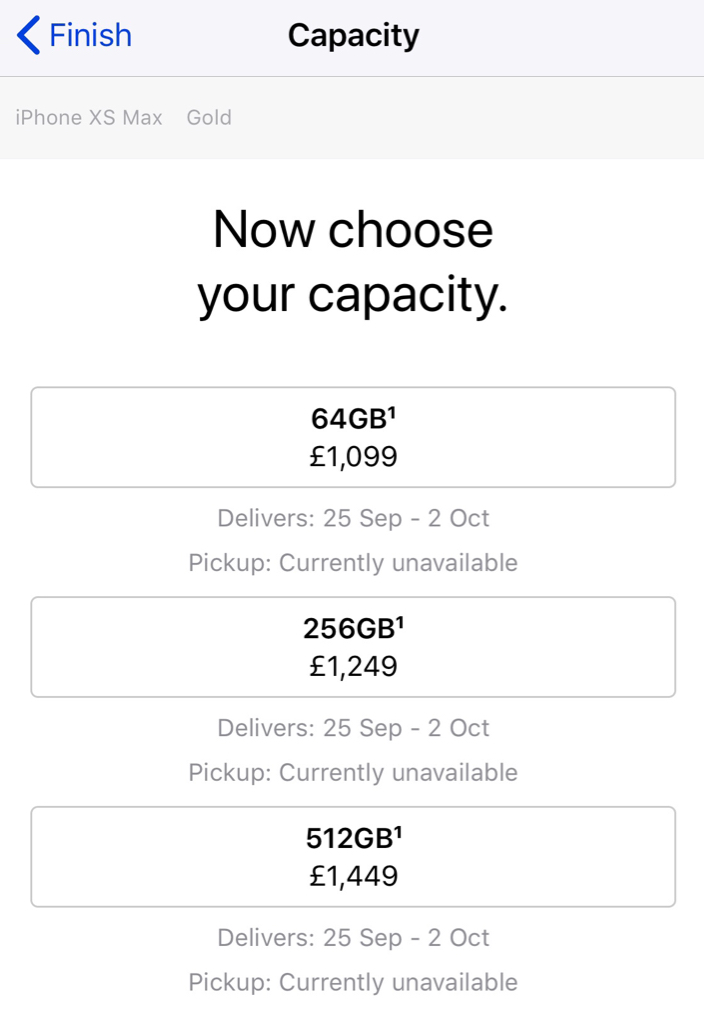
Task: Tap the £1,249 price label
Action: coord(353,666)
